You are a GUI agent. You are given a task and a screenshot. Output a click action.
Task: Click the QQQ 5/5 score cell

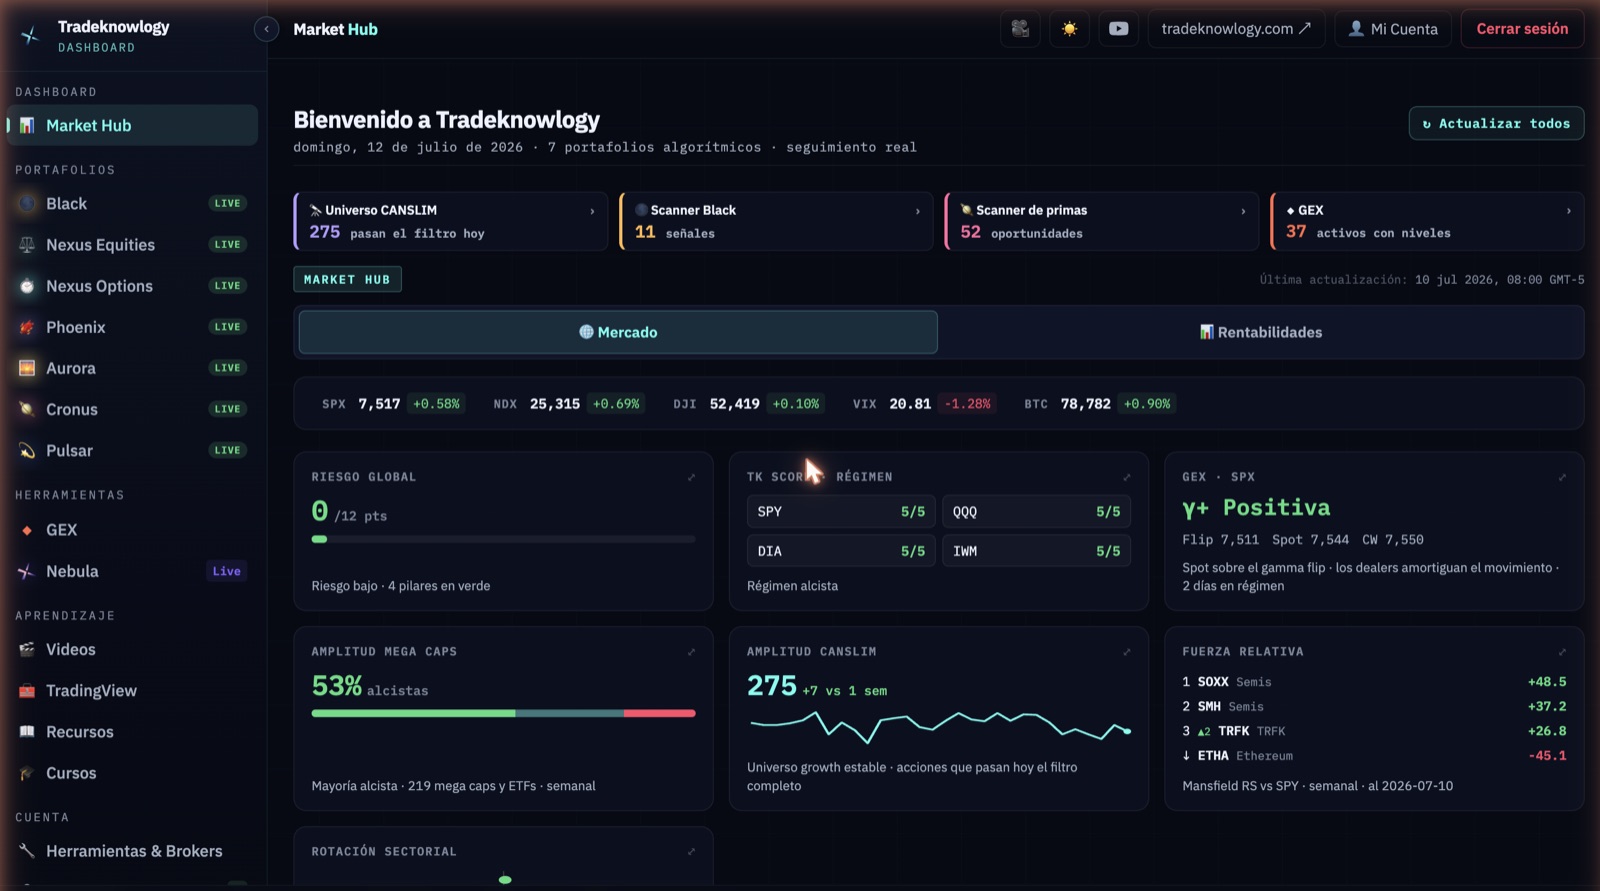pos(1036,511)
